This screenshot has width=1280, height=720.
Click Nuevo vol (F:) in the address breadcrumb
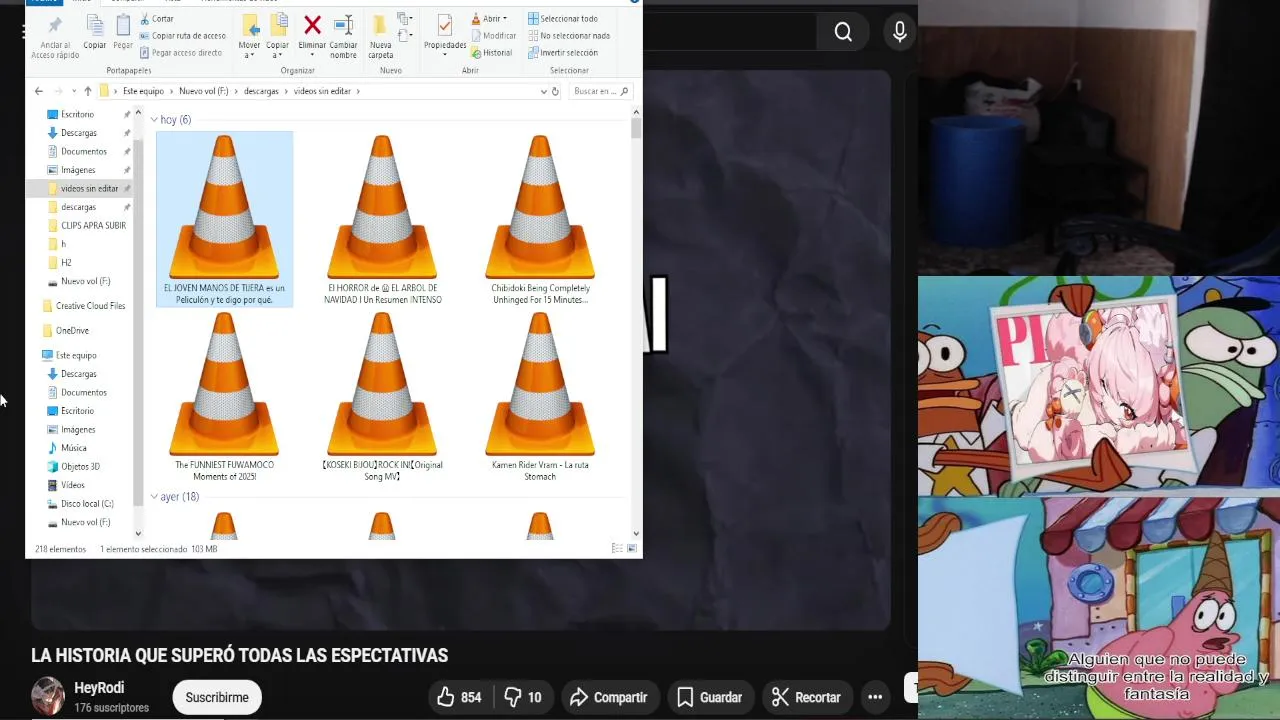pos(204,91)
